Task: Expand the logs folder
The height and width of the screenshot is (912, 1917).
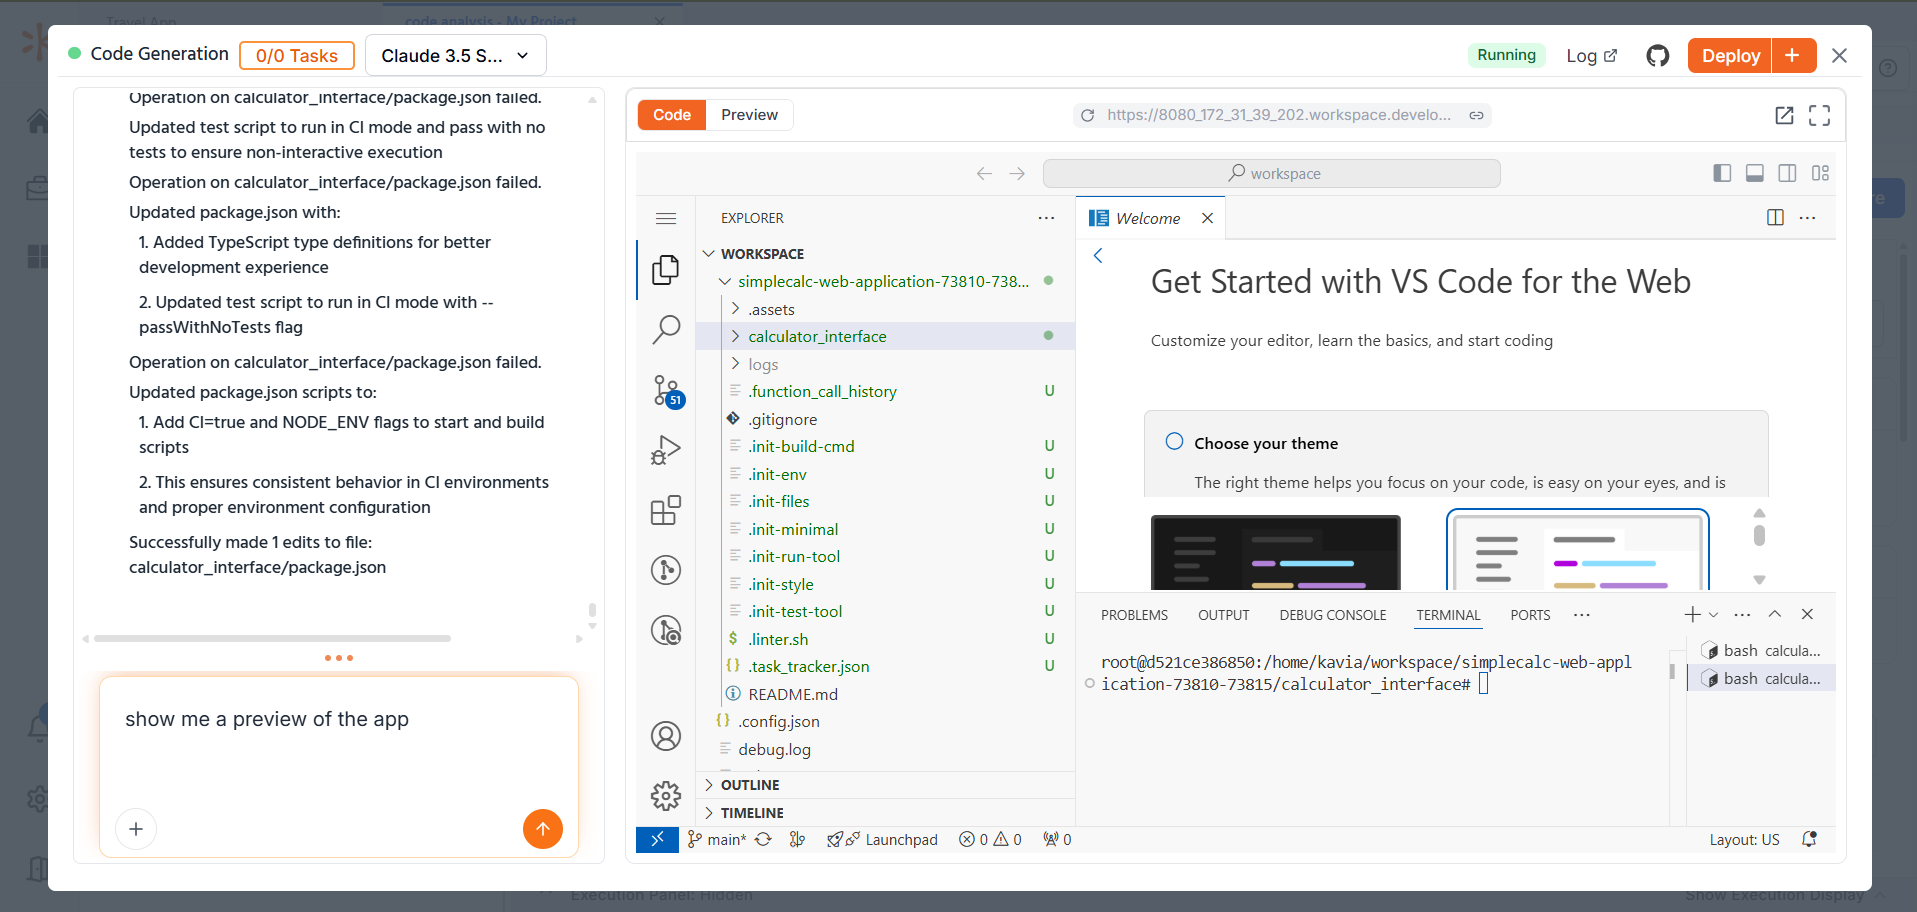Action: tap(736, 364)
